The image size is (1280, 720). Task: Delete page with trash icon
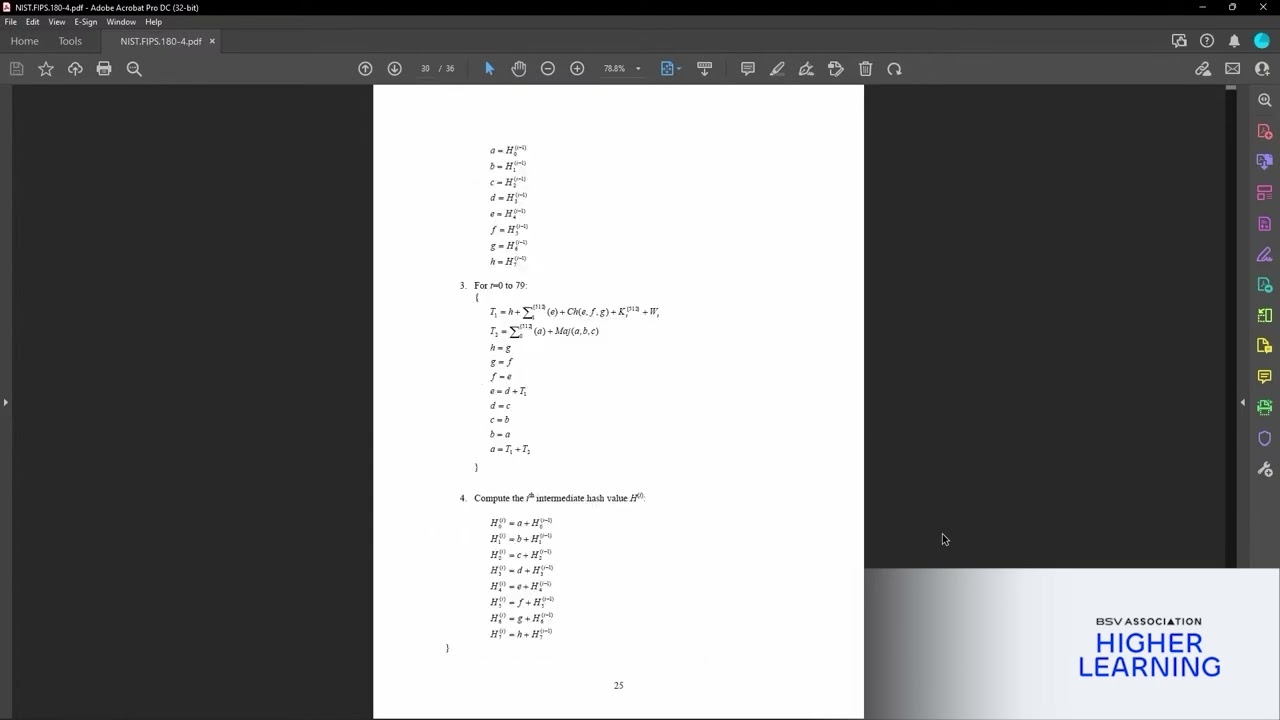pos(865,69)
